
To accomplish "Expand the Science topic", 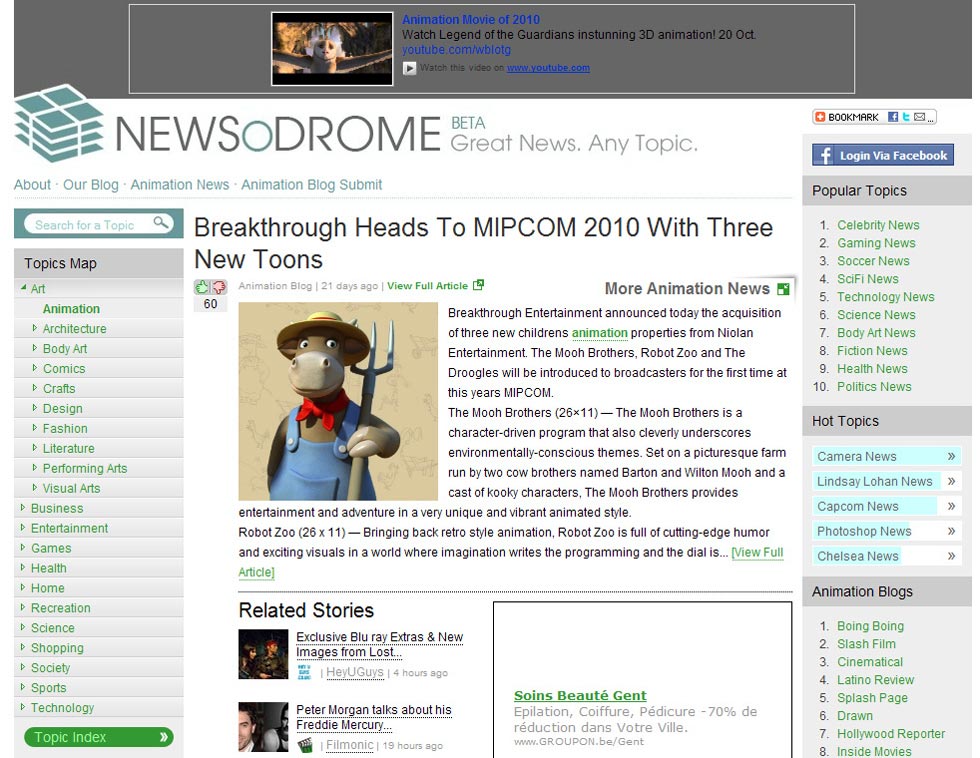I will point(23,627).
